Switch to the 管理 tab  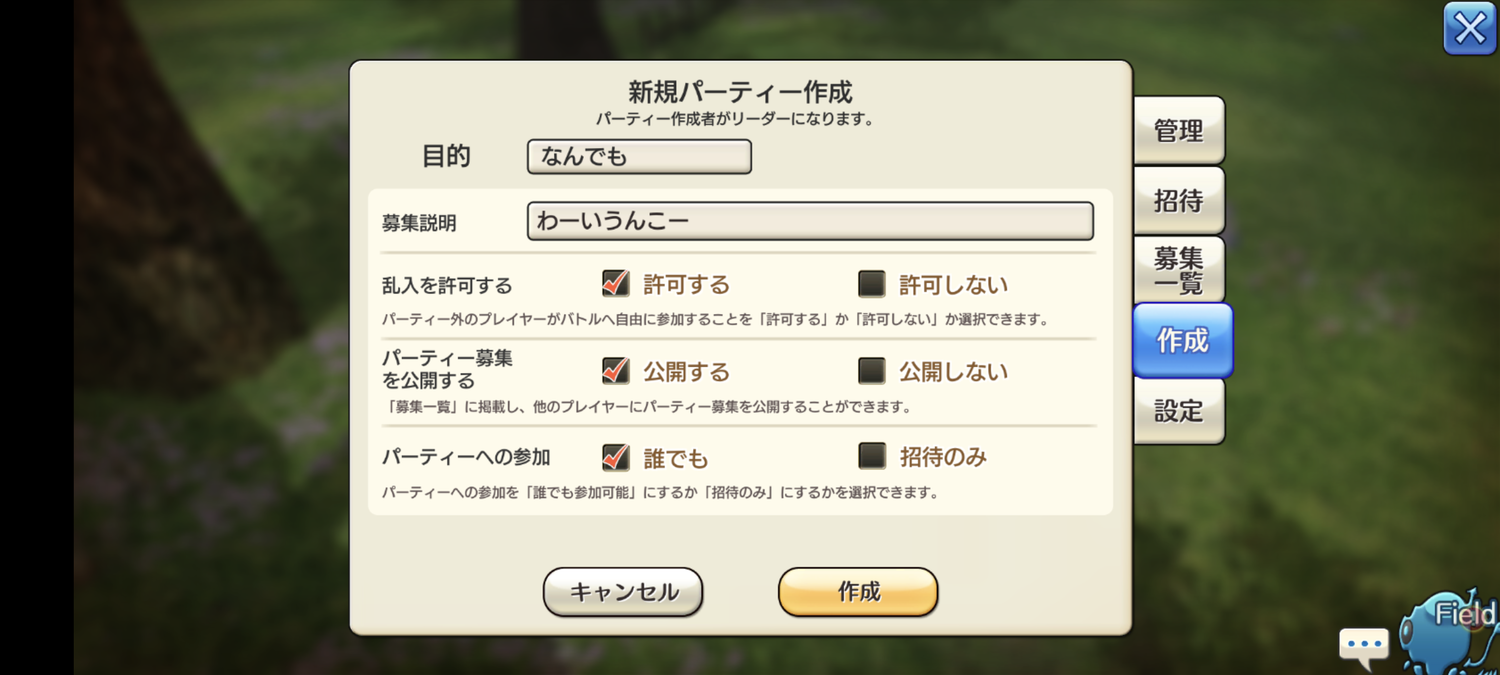(1178, 131)
